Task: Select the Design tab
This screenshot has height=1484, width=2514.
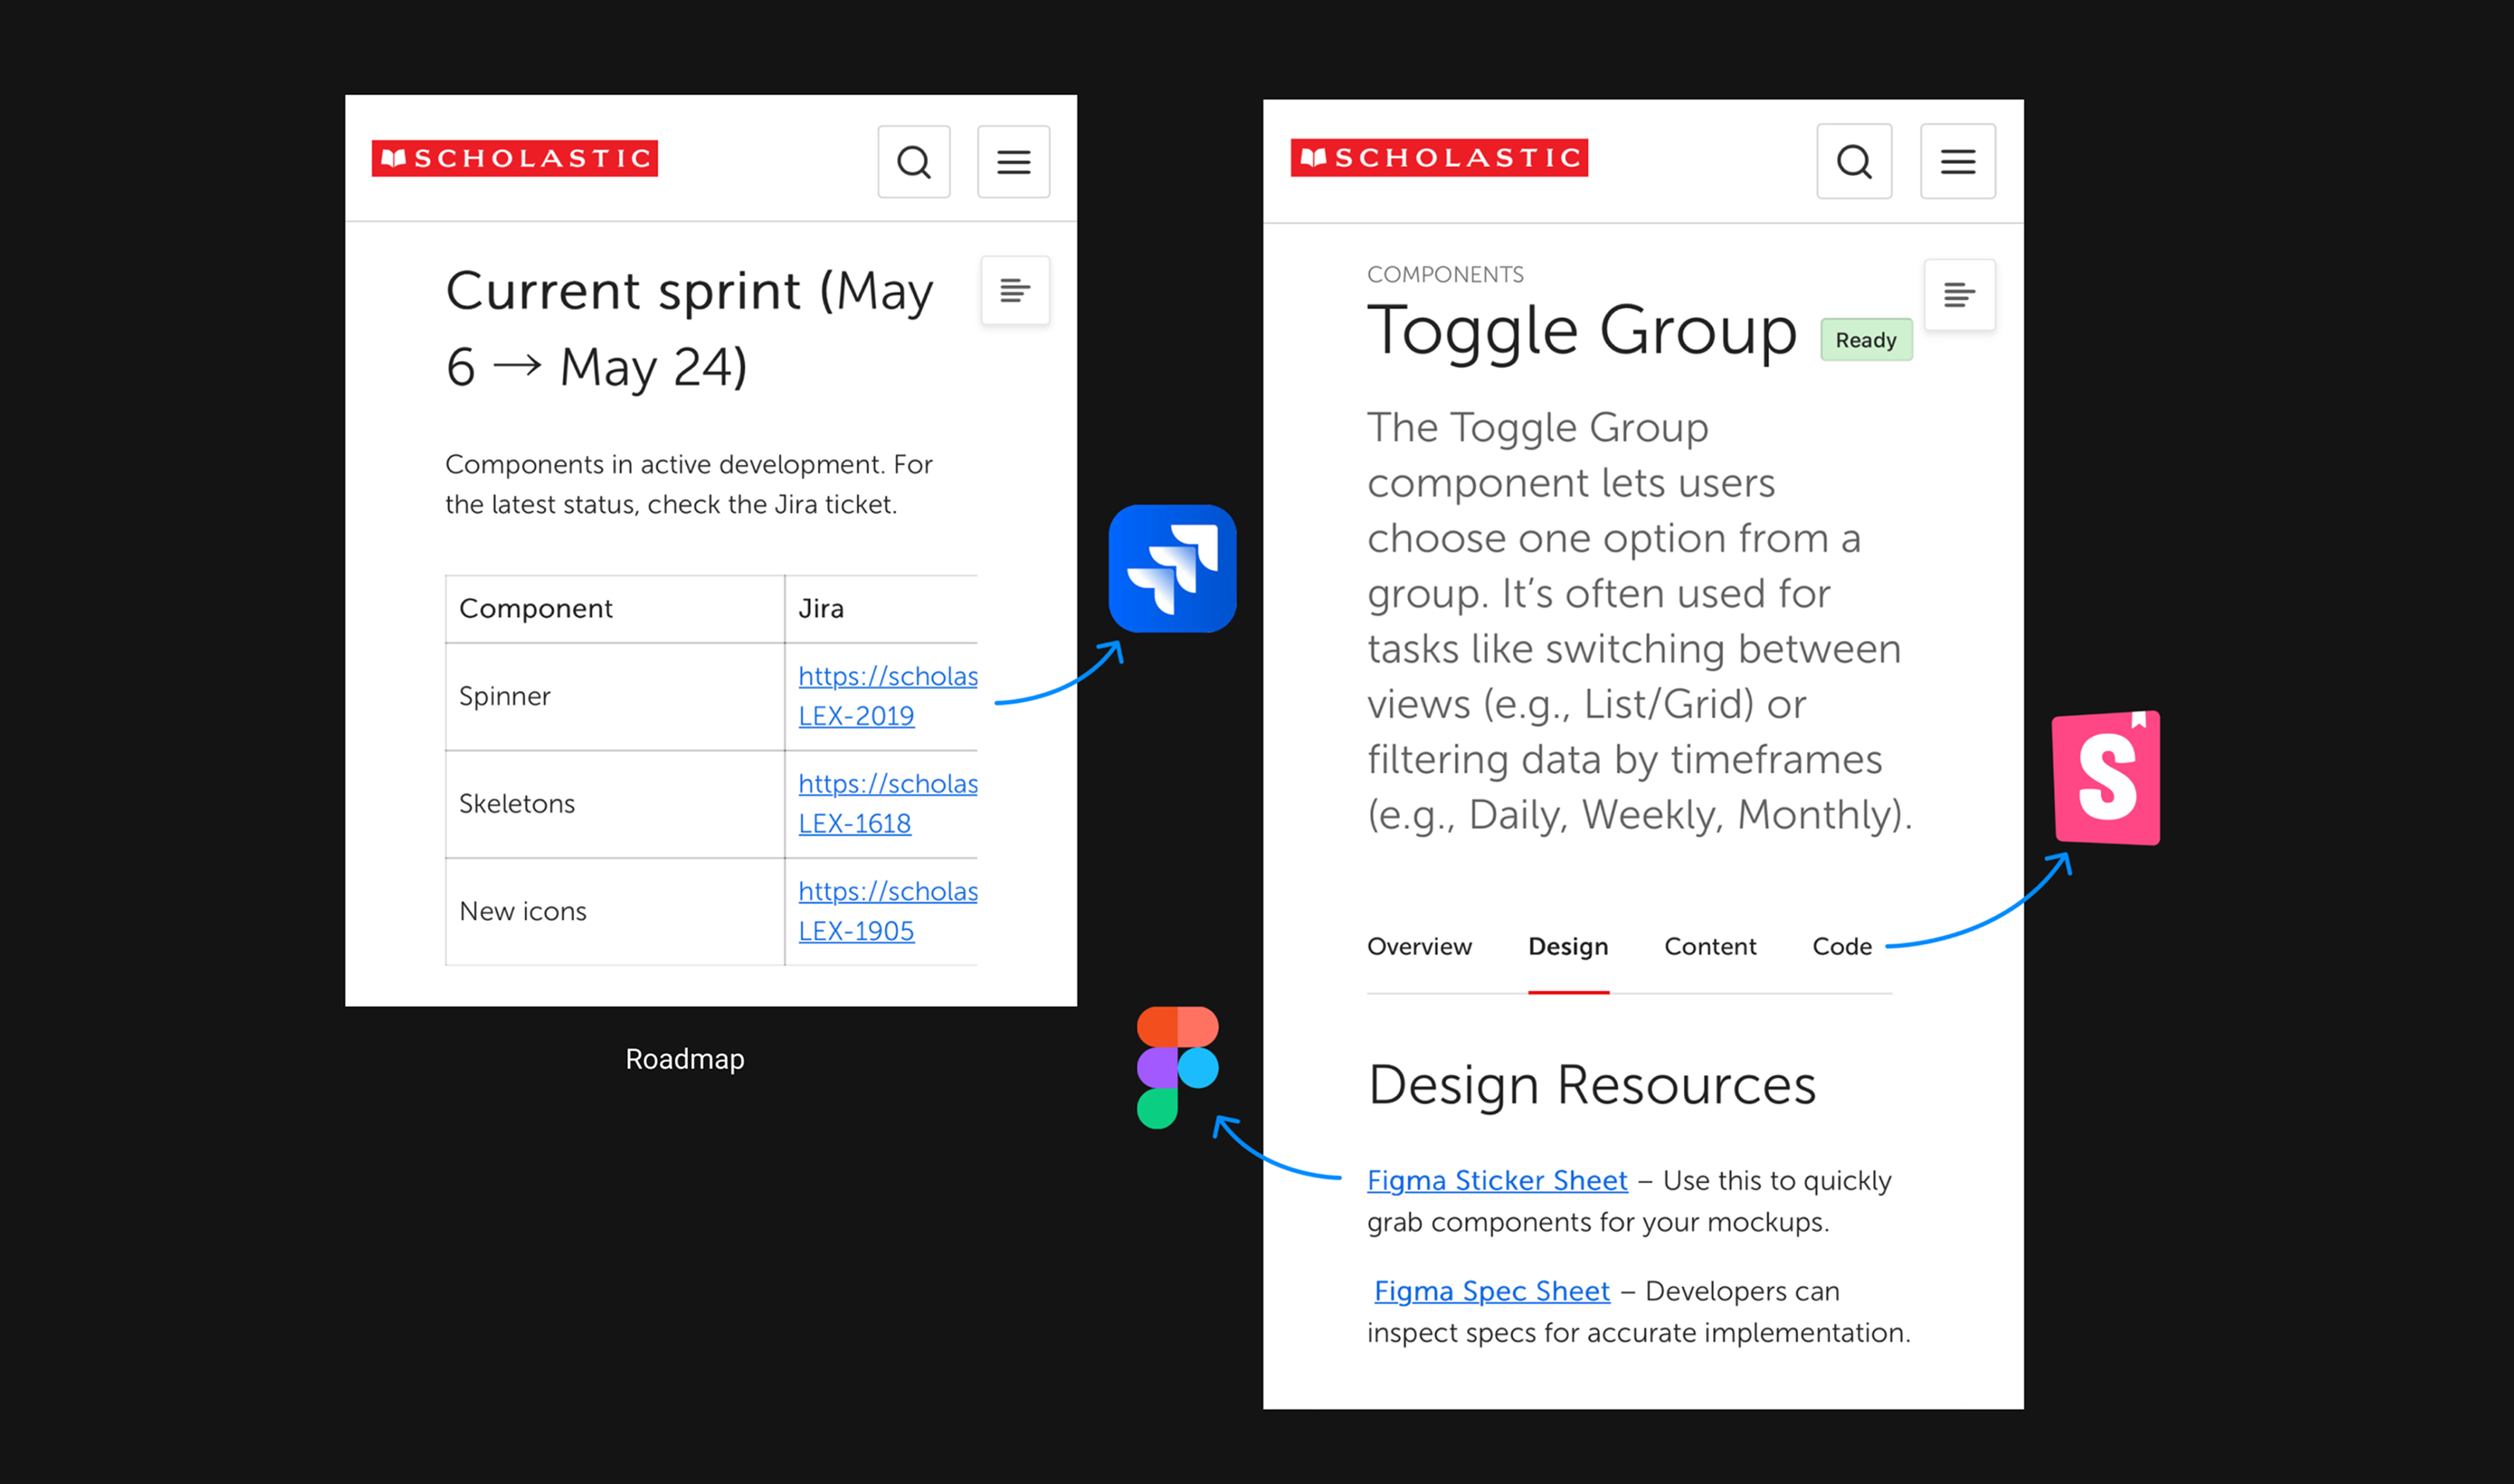Action: 1568,946
